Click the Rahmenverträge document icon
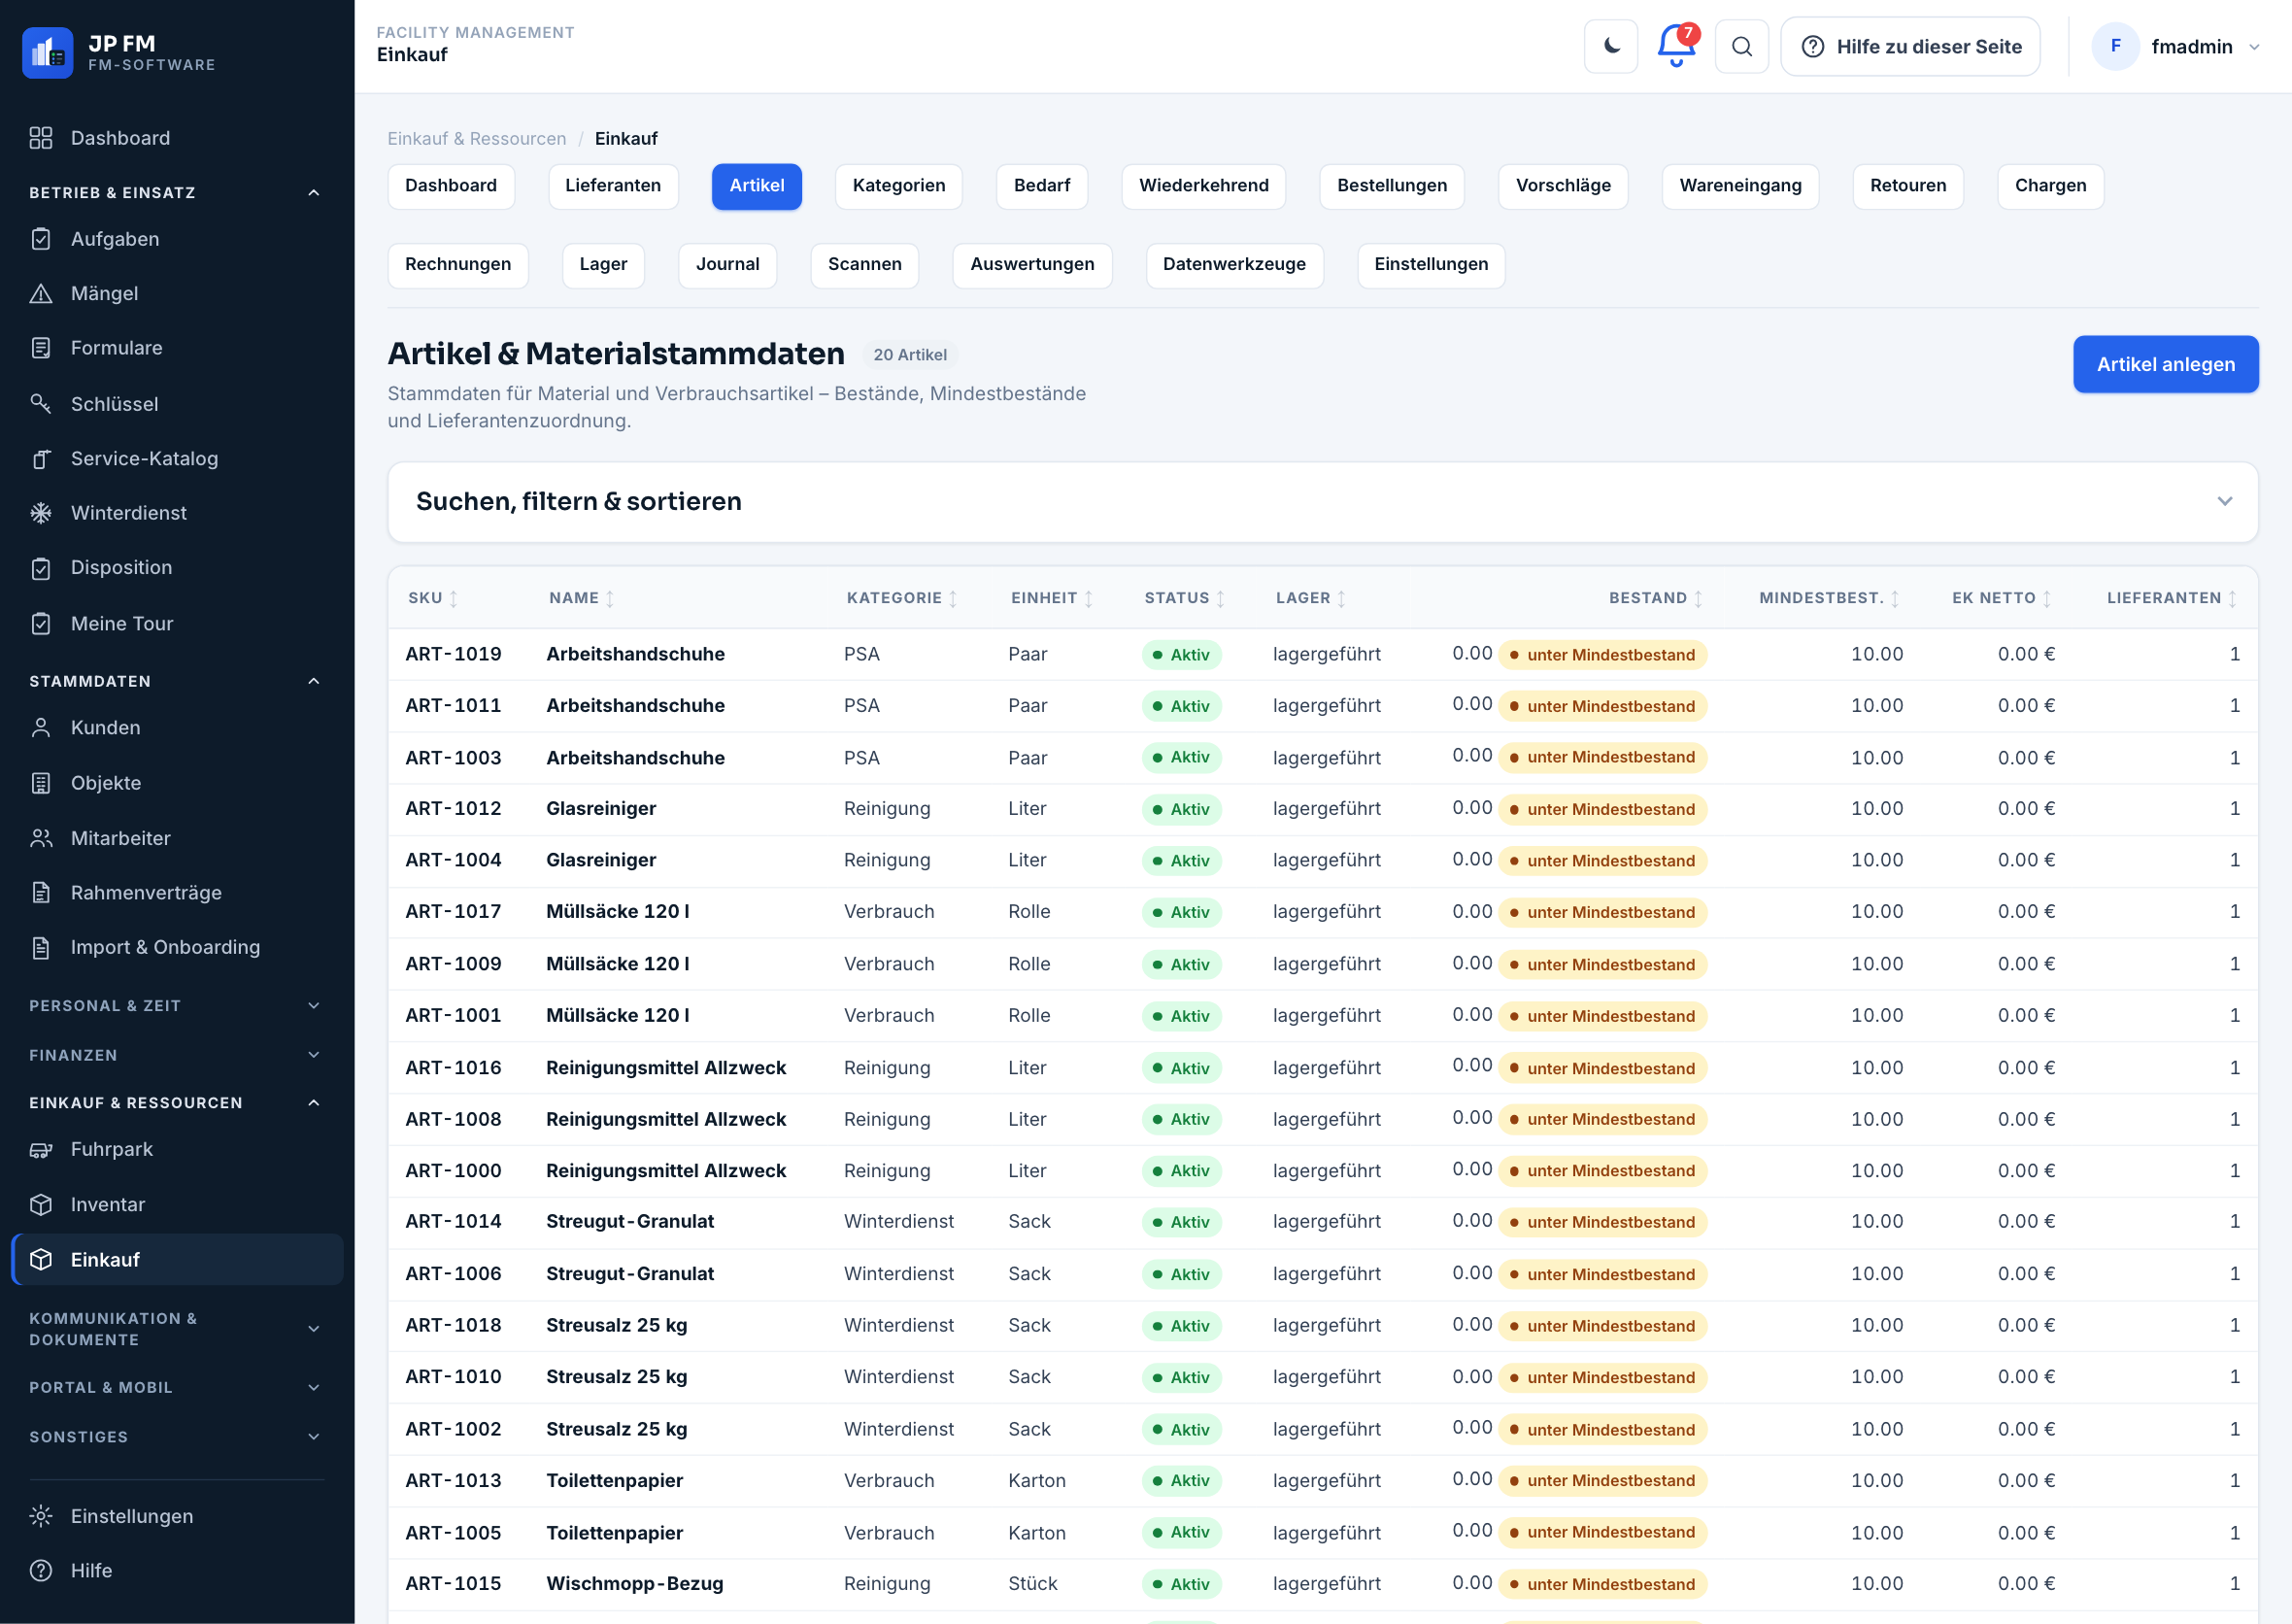 pos(41,893)
